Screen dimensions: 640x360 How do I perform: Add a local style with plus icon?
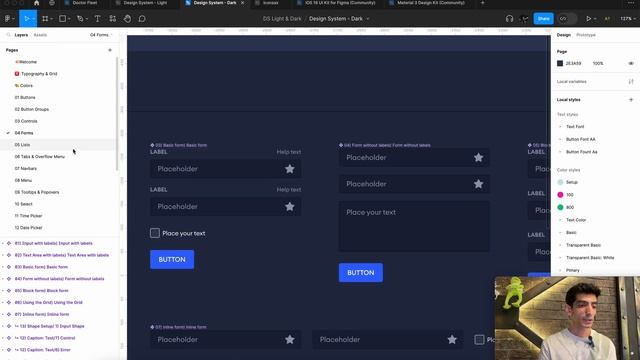point(631,100)
